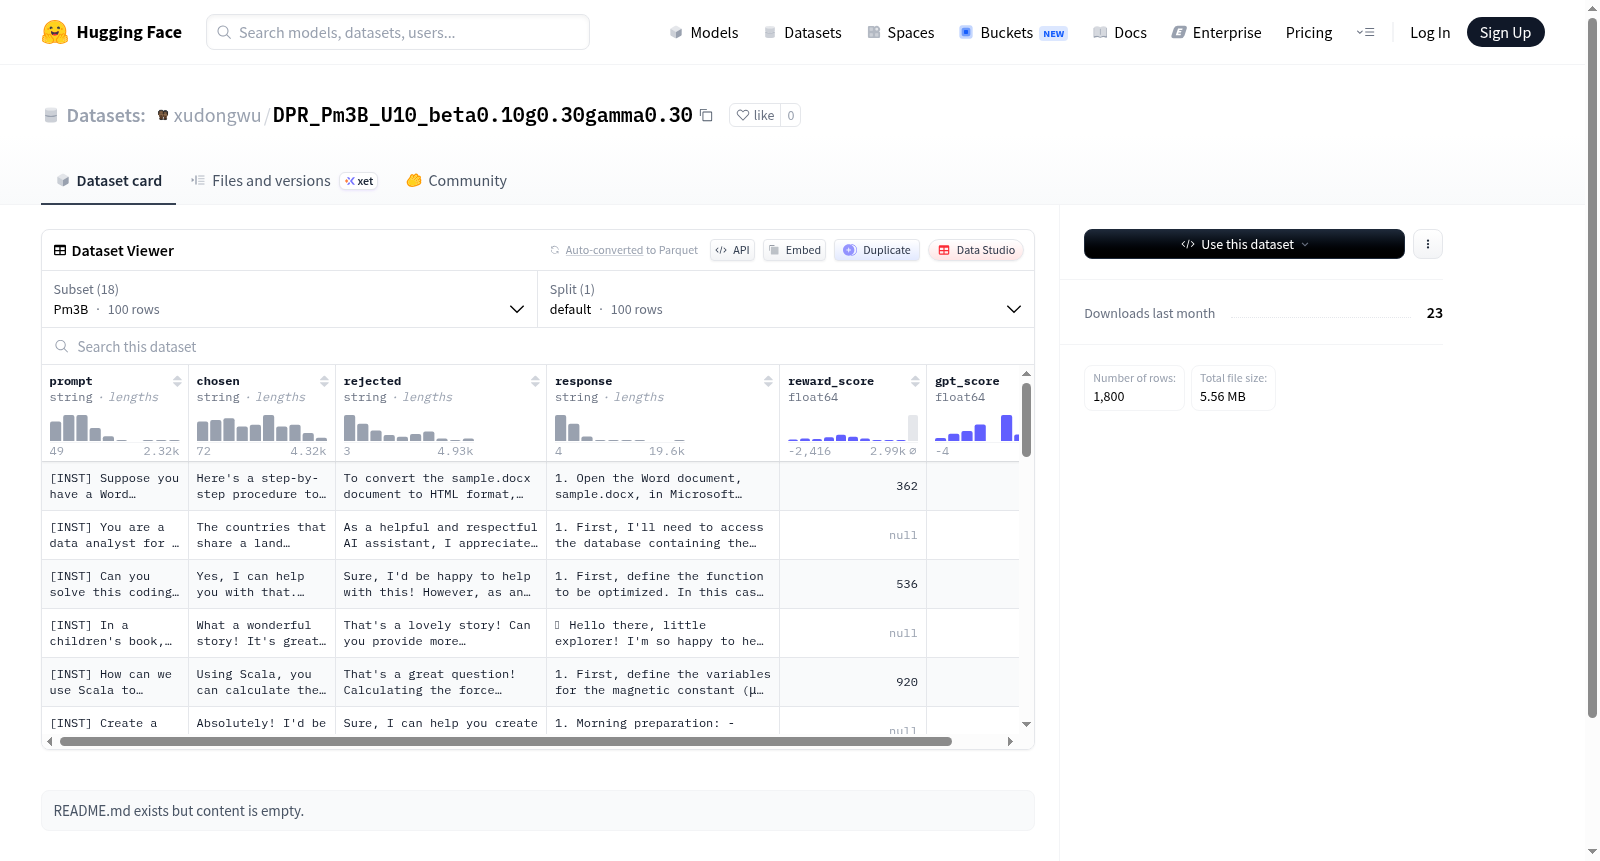Click the Duplicate button

877,250
